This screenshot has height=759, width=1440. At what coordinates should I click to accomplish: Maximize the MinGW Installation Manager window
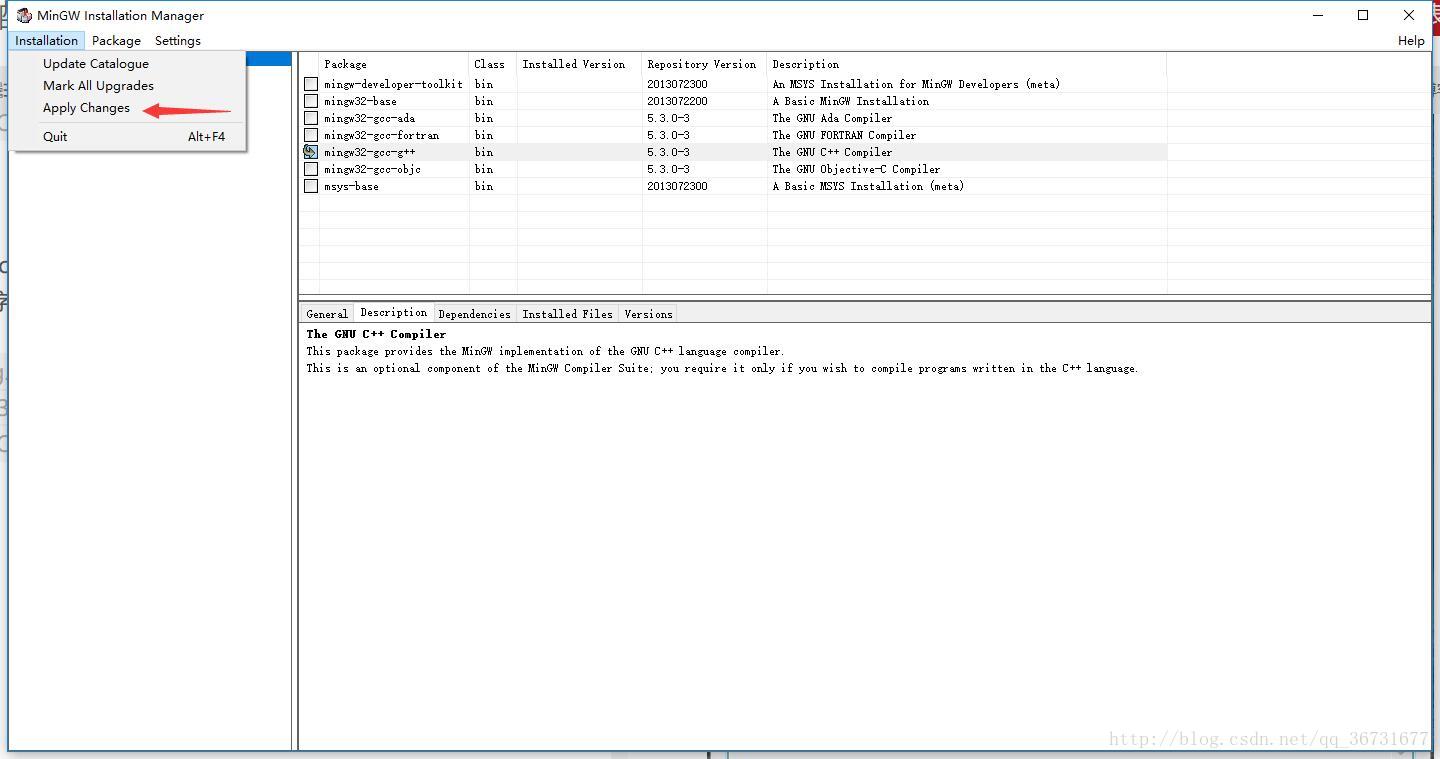[x=1363, y=15]
